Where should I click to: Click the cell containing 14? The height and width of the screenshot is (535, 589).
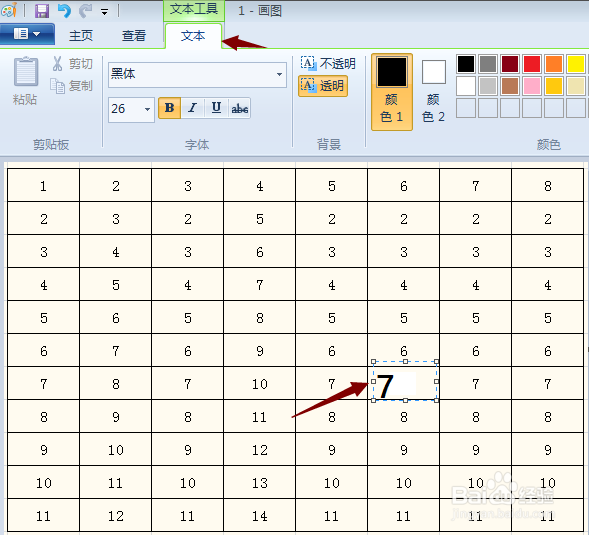coord(260,515)
